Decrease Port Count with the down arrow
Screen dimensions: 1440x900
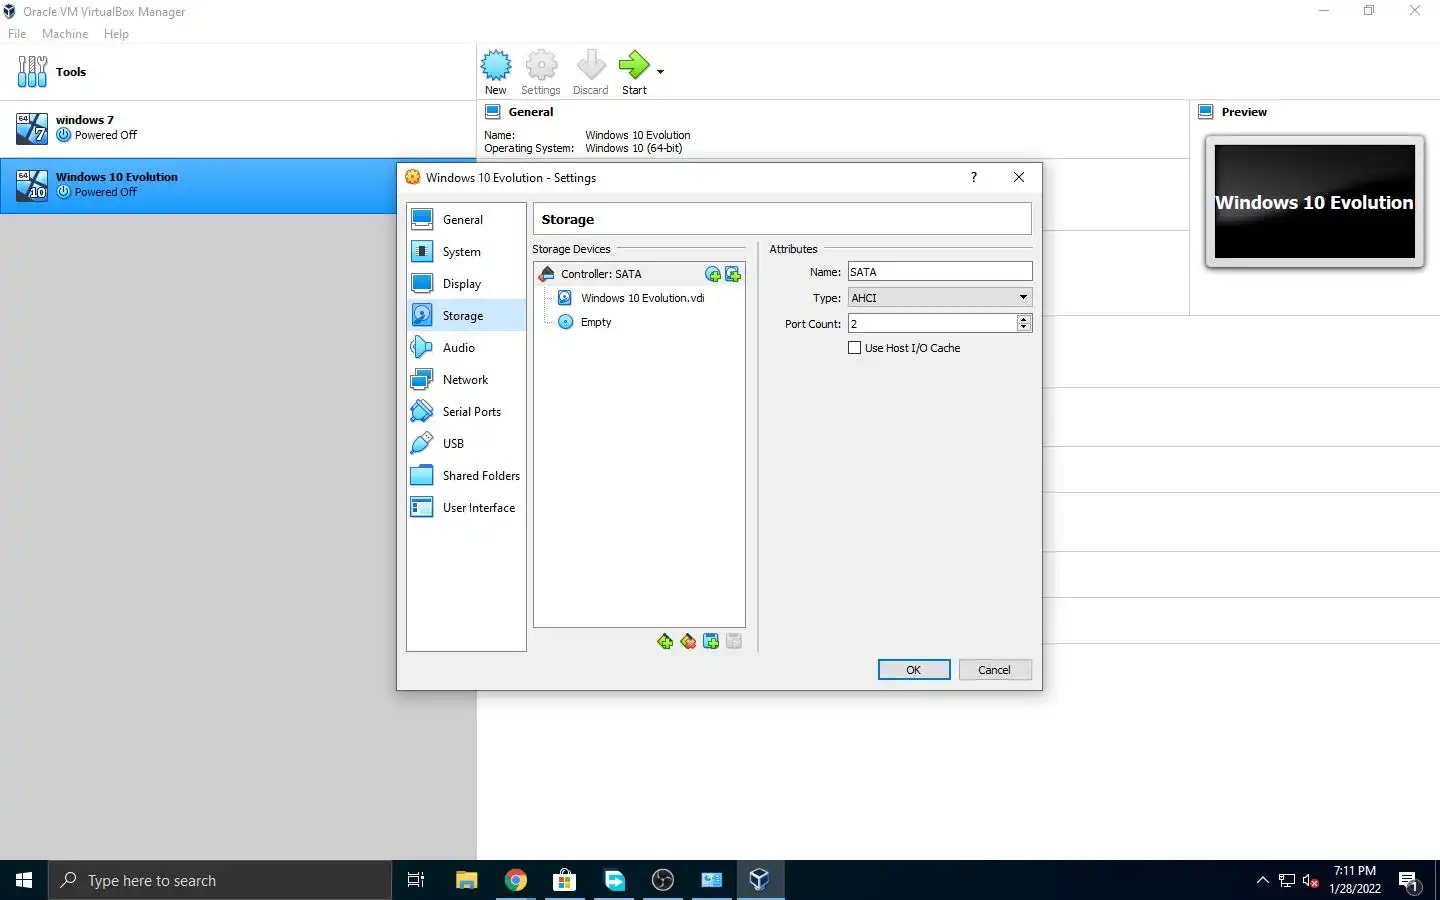[1023, 328]
